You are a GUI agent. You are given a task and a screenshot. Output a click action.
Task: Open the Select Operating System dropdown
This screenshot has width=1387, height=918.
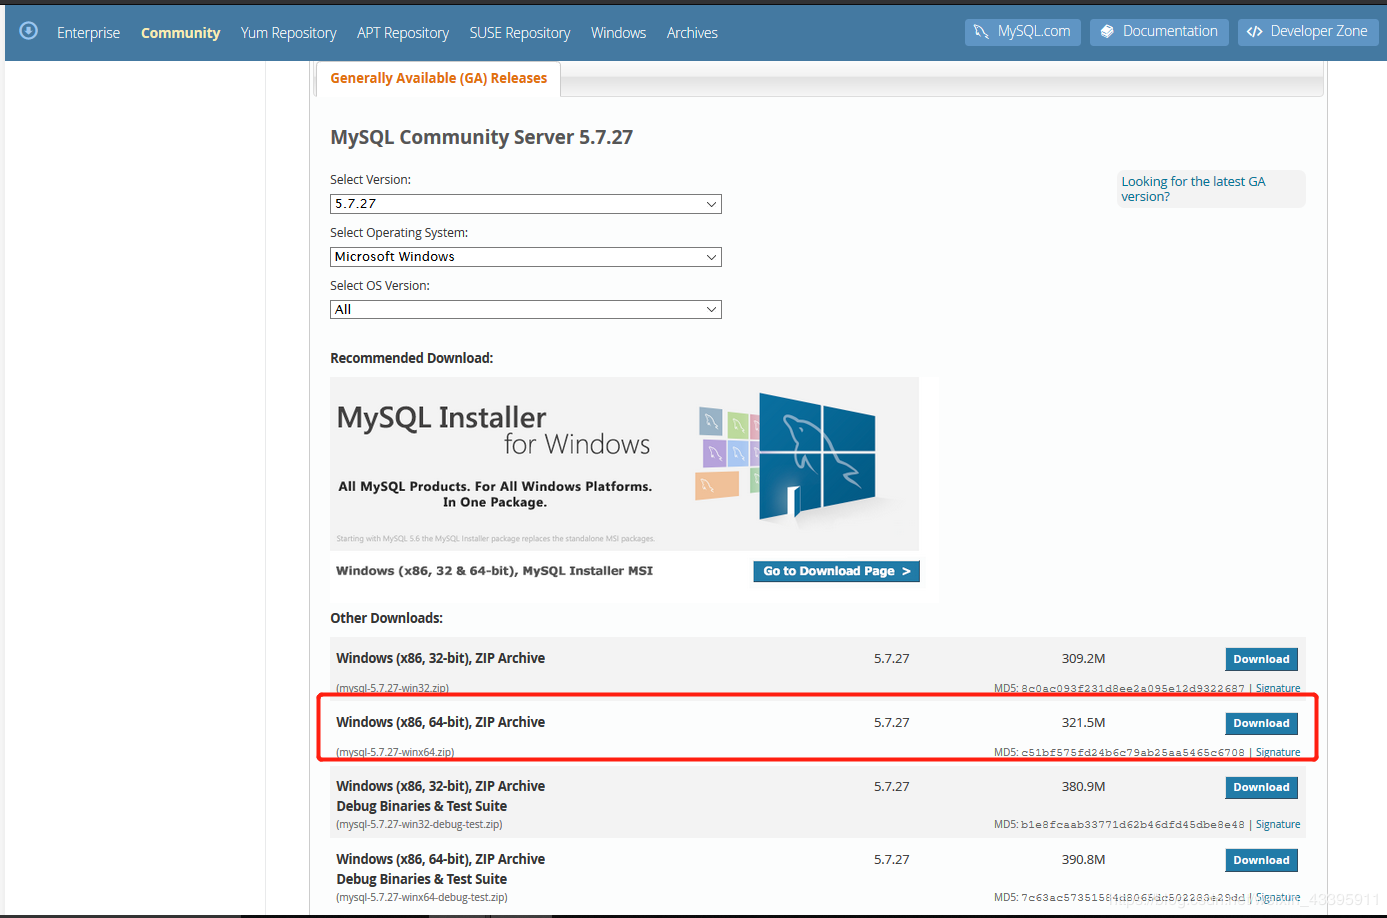525,256
